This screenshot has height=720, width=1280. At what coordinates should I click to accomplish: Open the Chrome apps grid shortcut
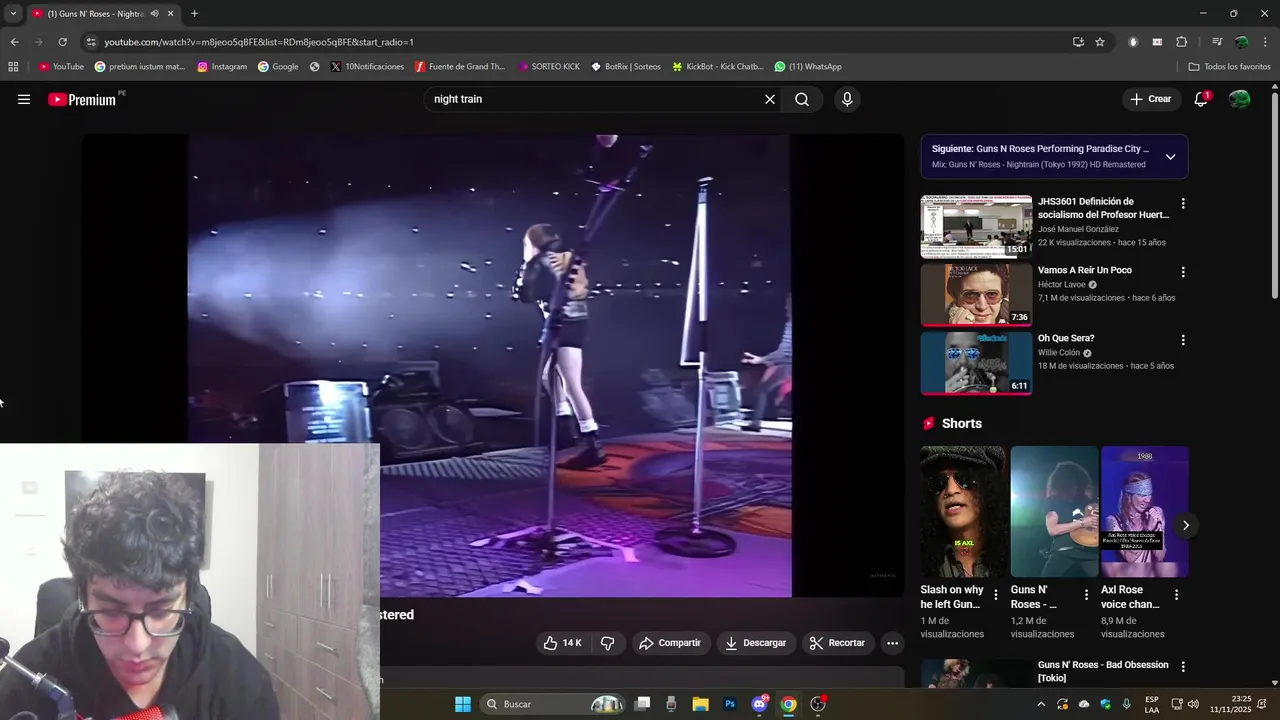coord(13,67)
